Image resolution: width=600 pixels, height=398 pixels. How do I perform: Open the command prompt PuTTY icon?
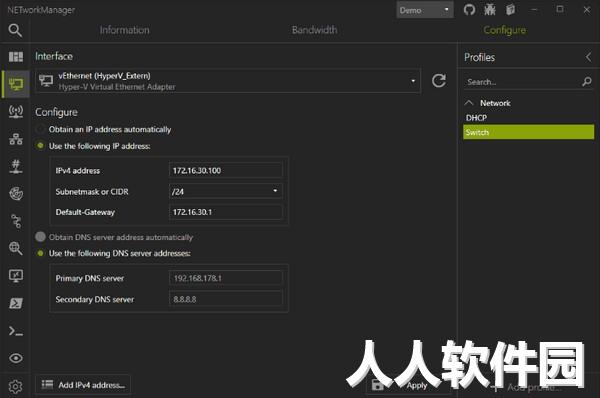(16, 331)
